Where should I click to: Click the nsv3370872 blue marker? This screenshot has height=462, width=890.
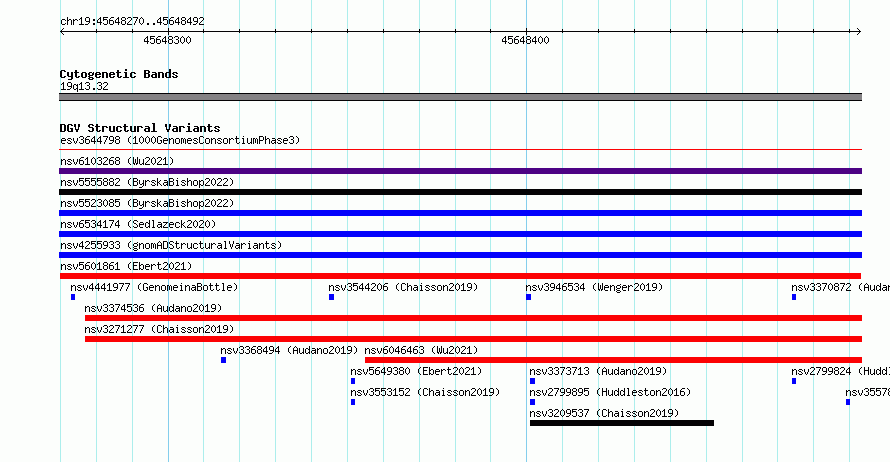coord(794,297)
